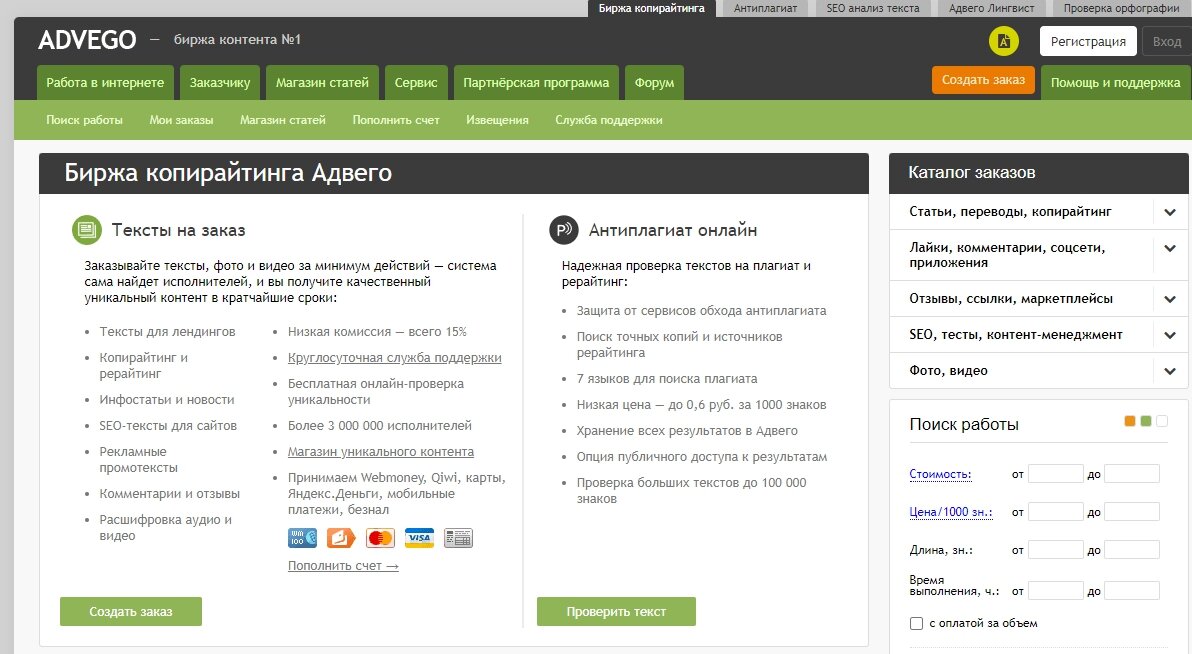The width and height of the screenshot is (1192, 654).
Task: Open the Заказчику menu
Action: click(220, 83)
